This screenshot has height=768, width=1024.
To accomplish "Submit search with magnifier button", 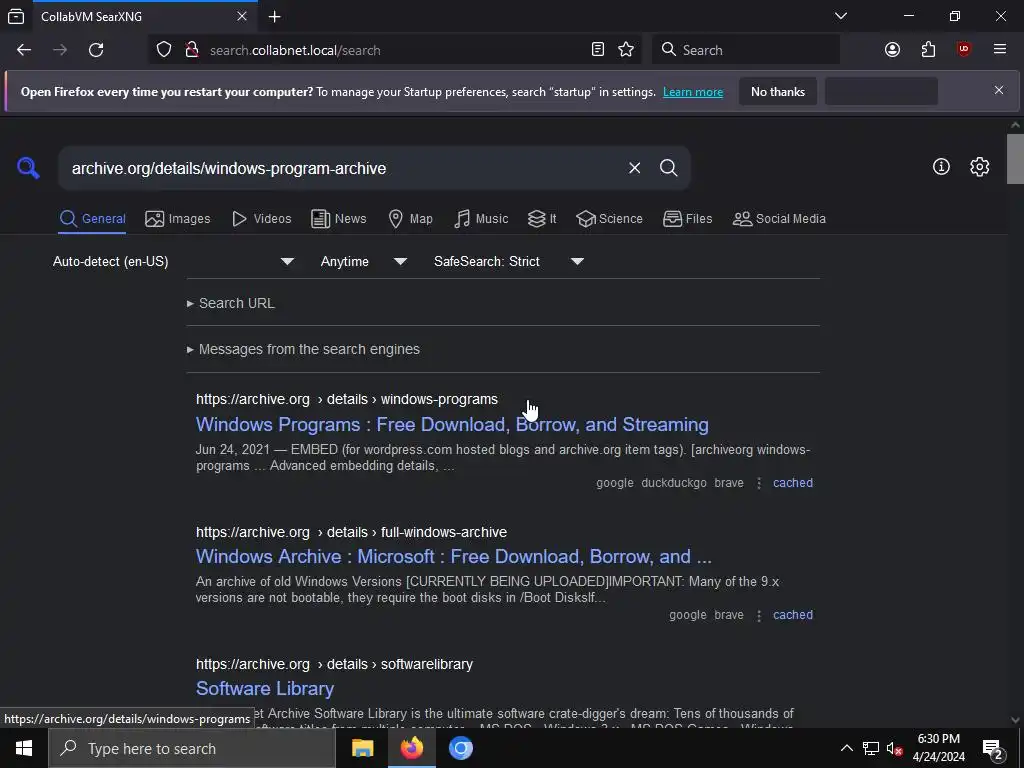I will (668, 168).
